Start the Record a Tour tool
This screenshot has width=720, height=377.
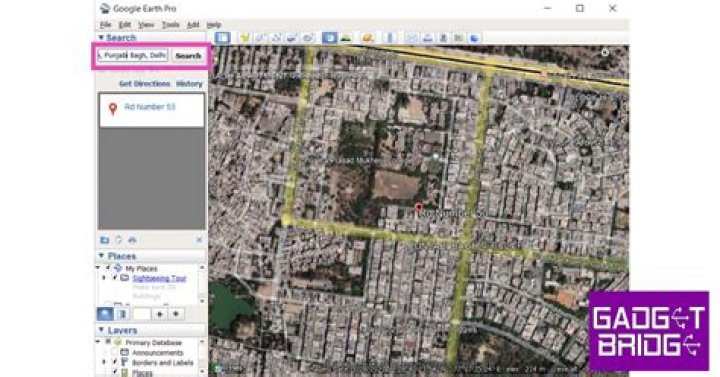point(308,38)
